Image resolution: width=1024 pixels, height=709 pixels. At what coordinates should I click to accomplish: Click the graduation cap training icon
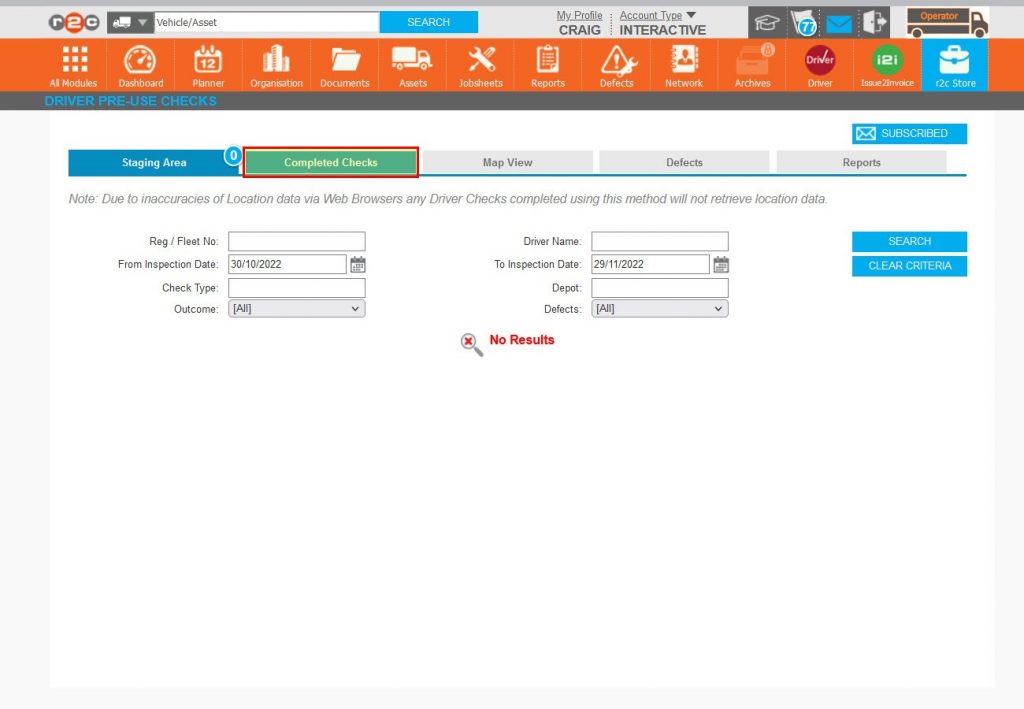(x=766, y=21)
